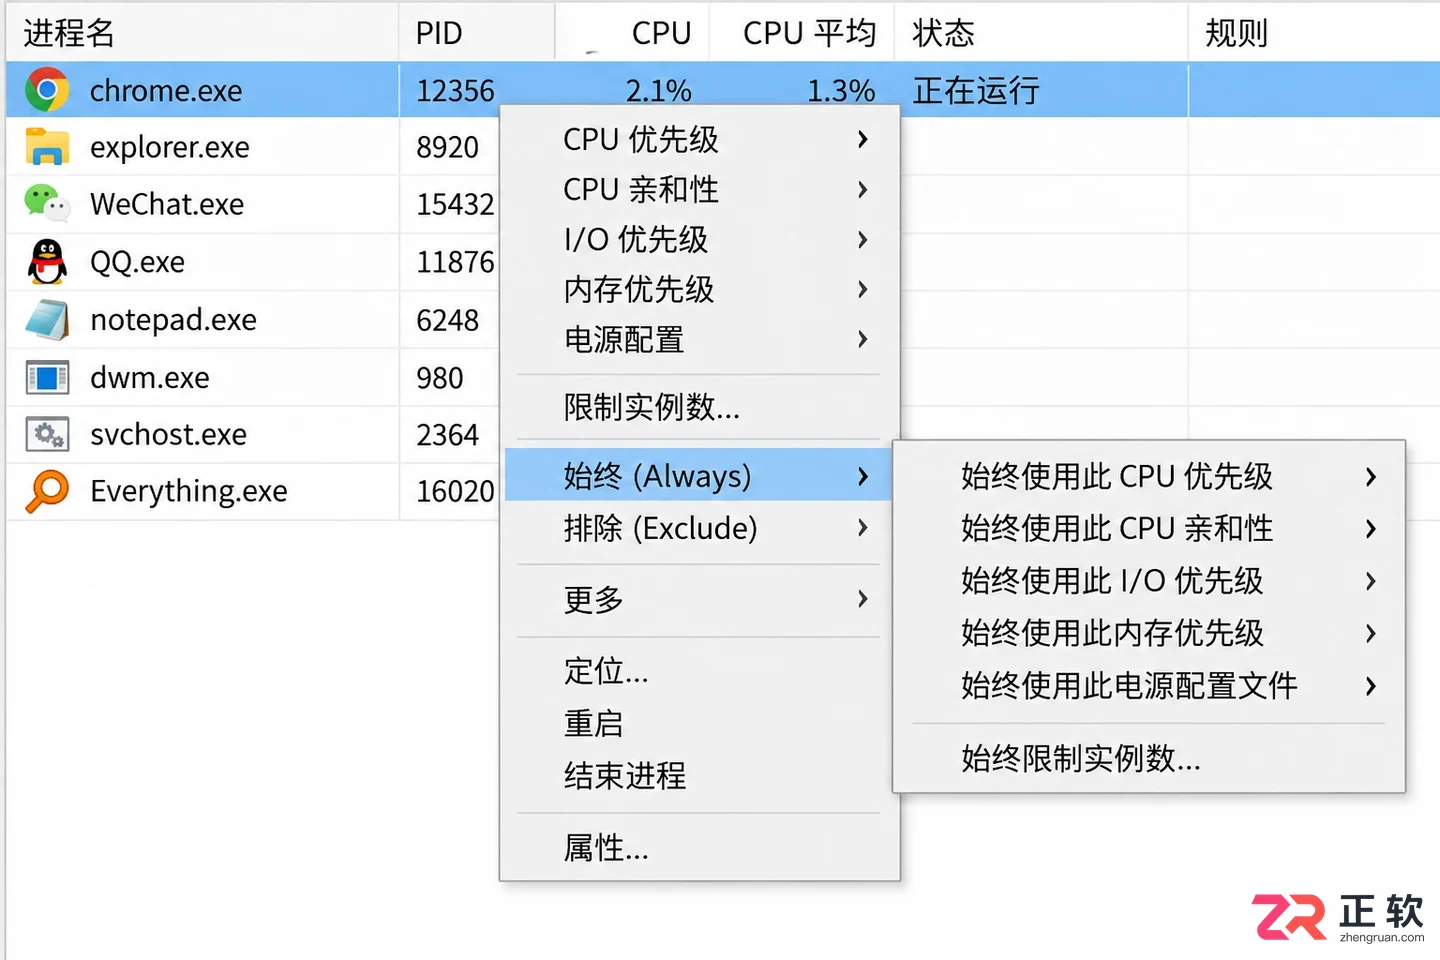Click the 正在运行 status cell
This screenshot has width=1440, height=960.
pos(976,91)
